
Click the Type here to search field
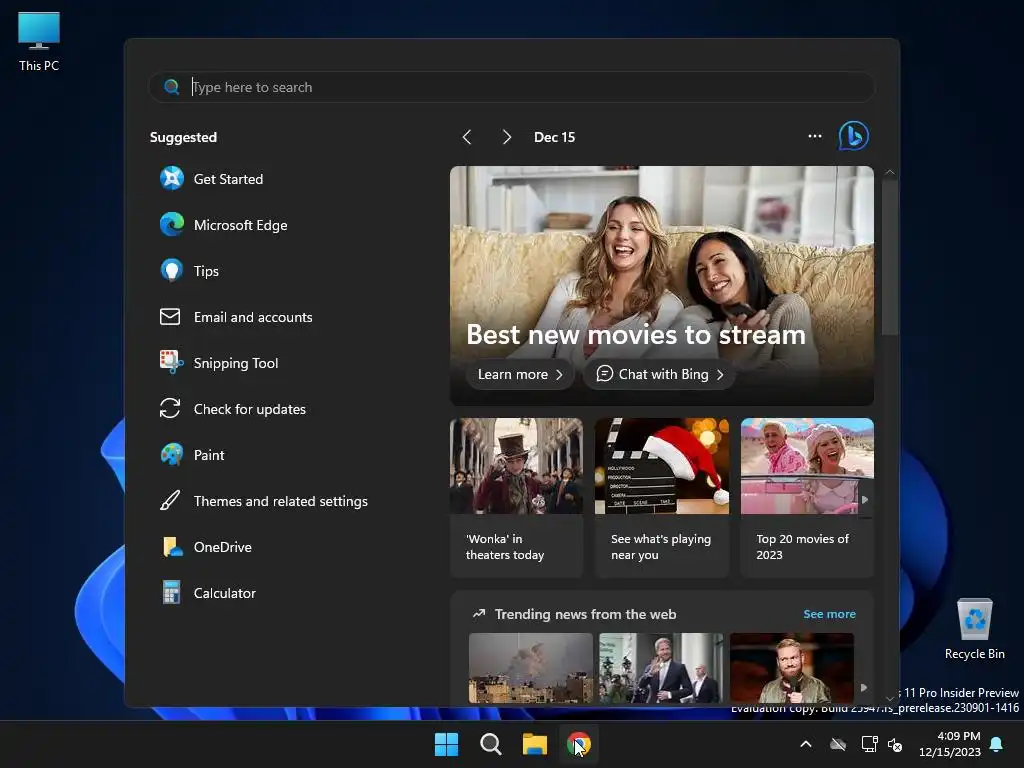pos(511,87)
